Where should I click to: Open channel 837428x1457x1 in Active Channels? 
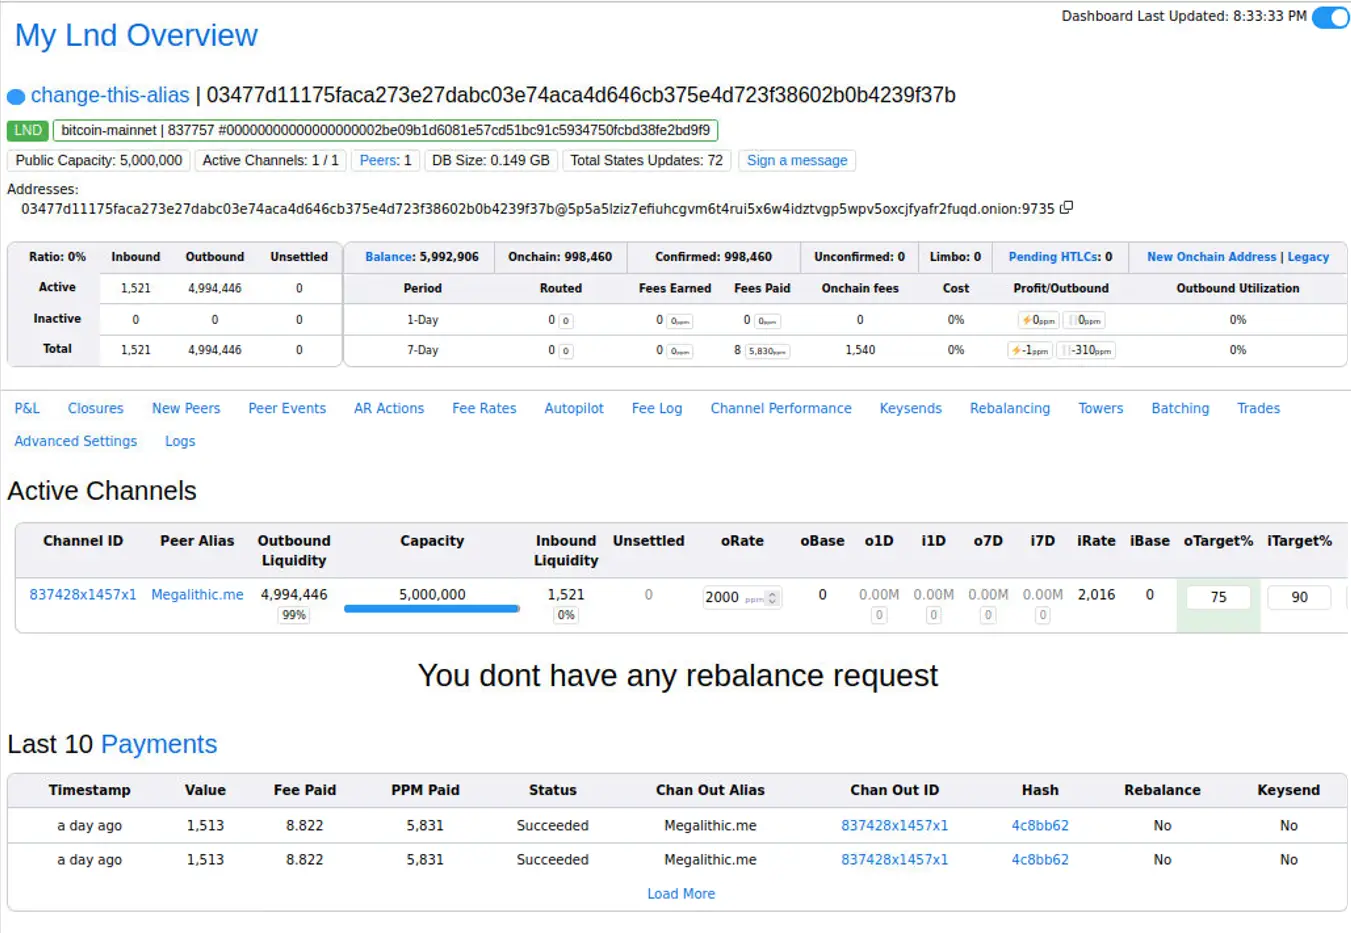[82, 594]
